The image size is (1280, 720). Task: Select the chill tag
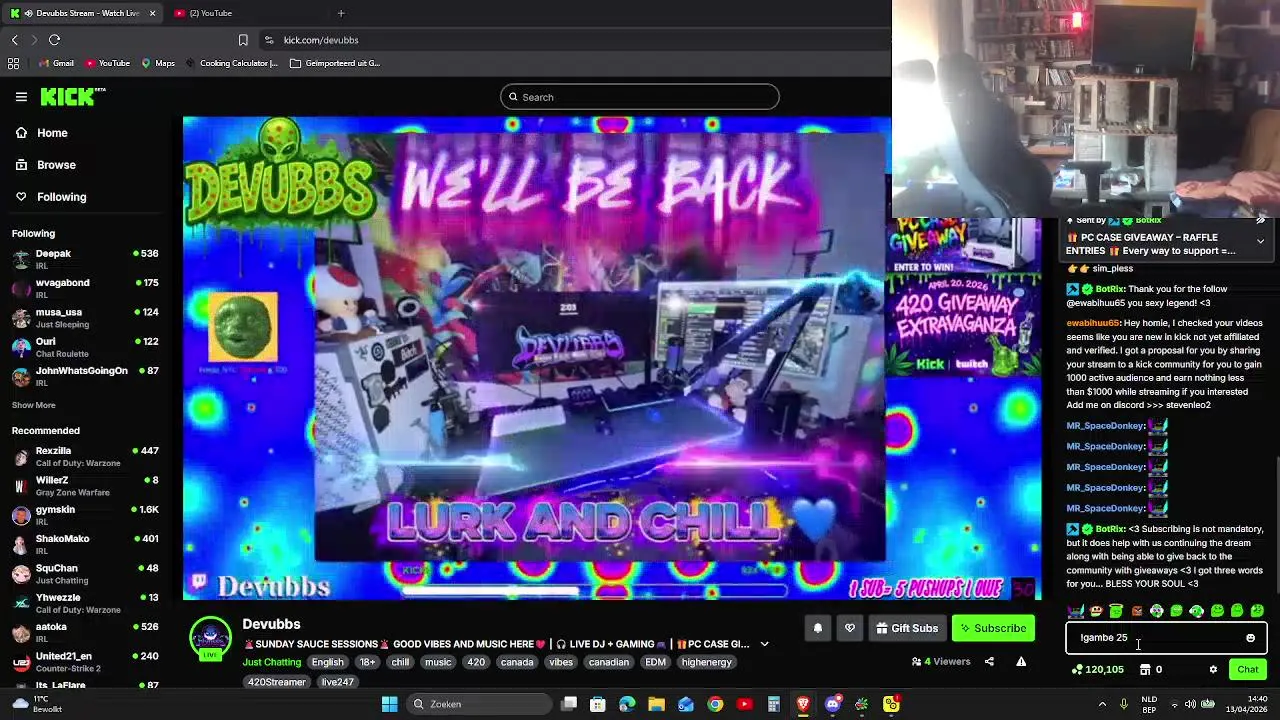coord(400,662)
